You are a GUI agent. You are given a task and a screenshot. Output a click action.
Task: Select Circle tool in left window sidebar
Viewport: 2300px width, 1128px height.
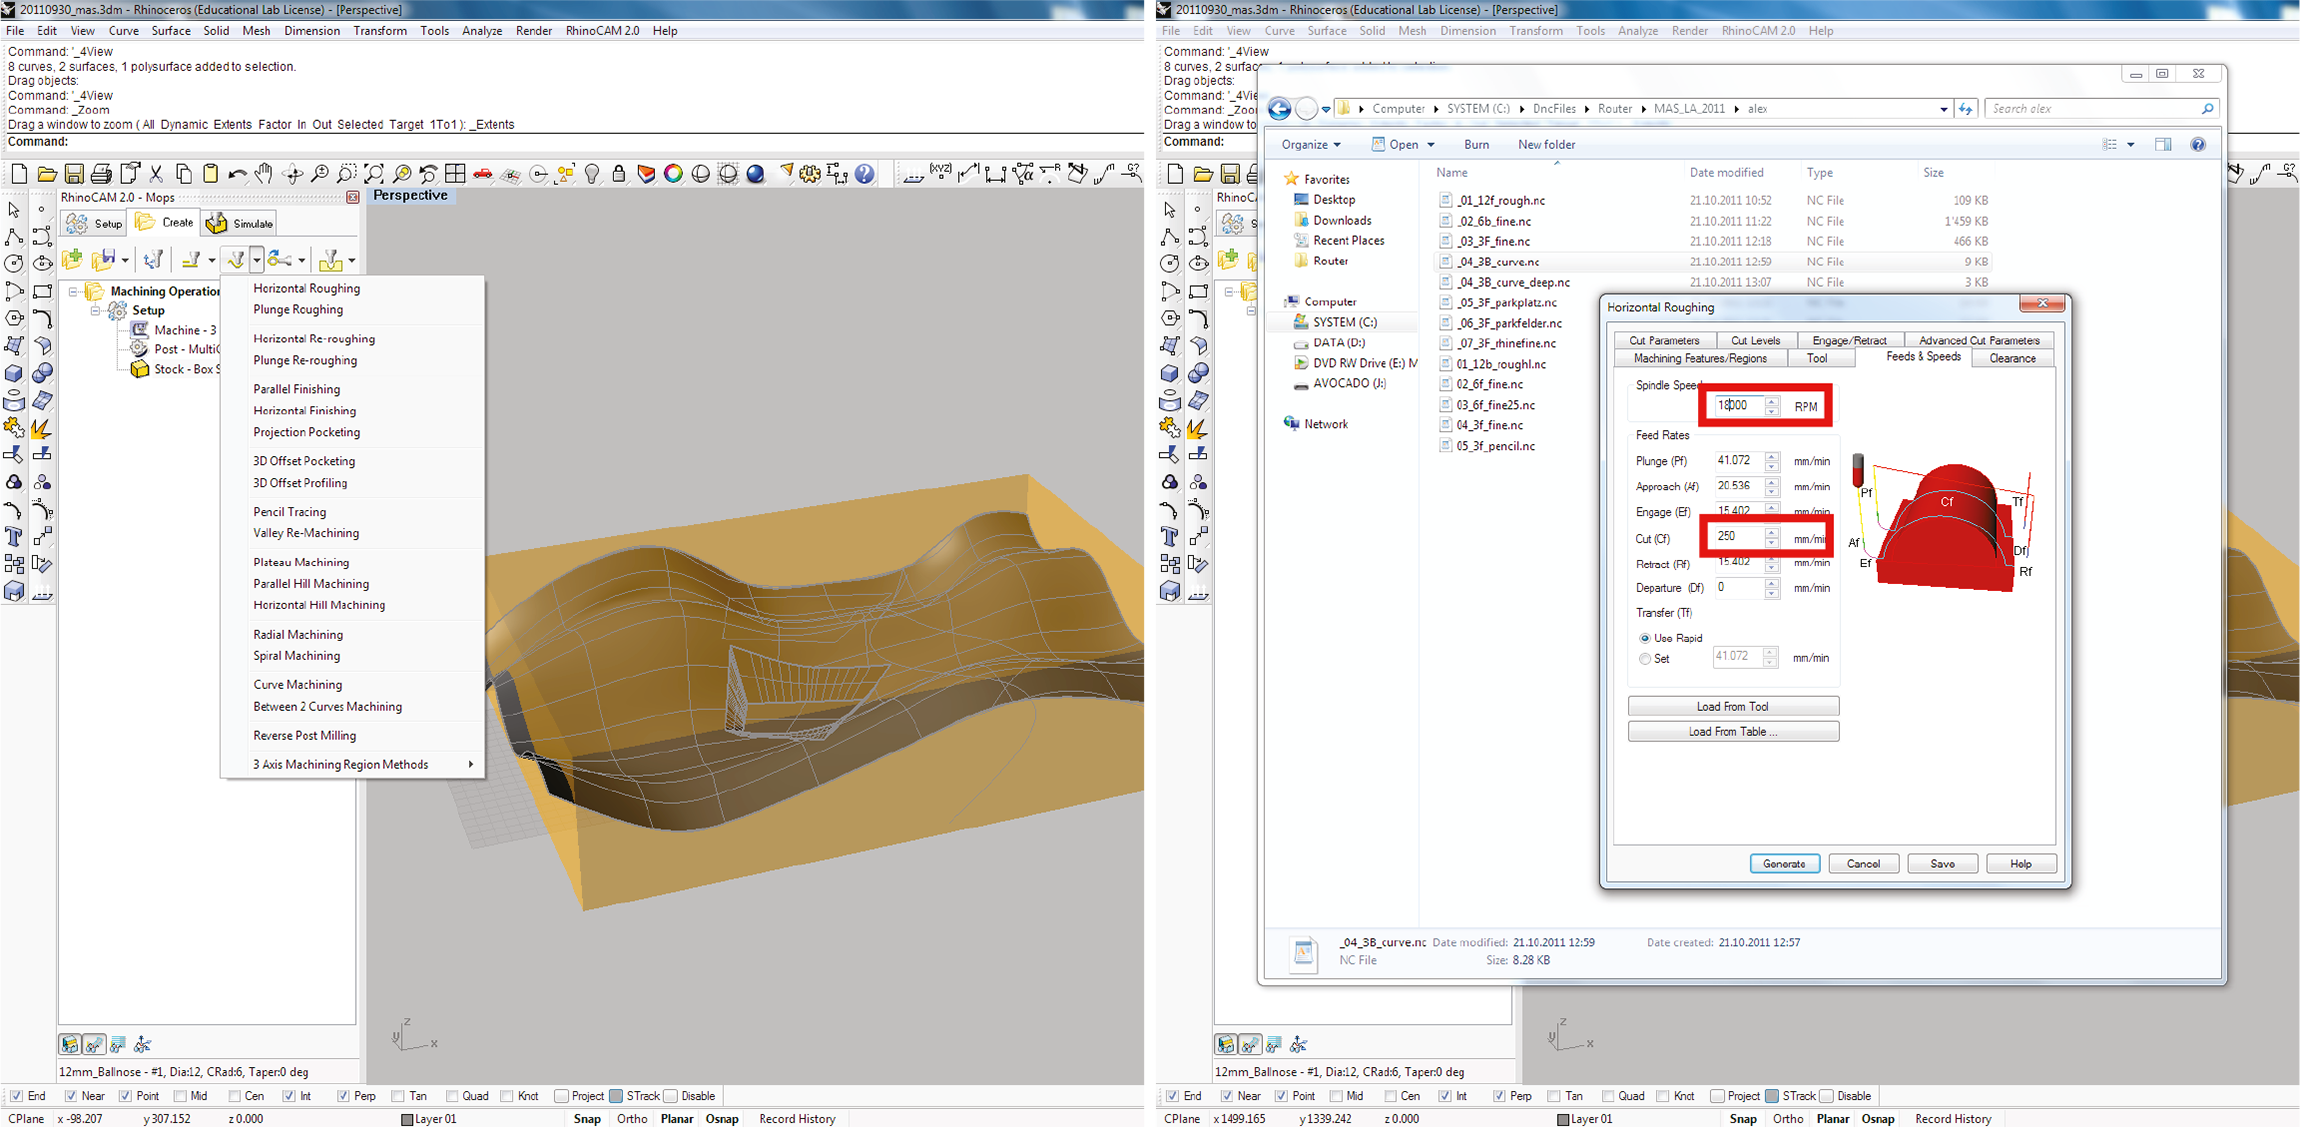(14, 264)
